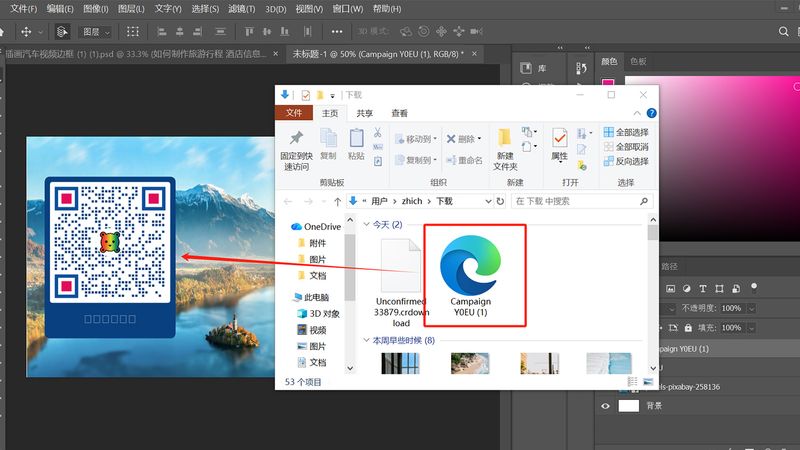Click the Photoshop search magnifier icon

click(x=784, y=32)
